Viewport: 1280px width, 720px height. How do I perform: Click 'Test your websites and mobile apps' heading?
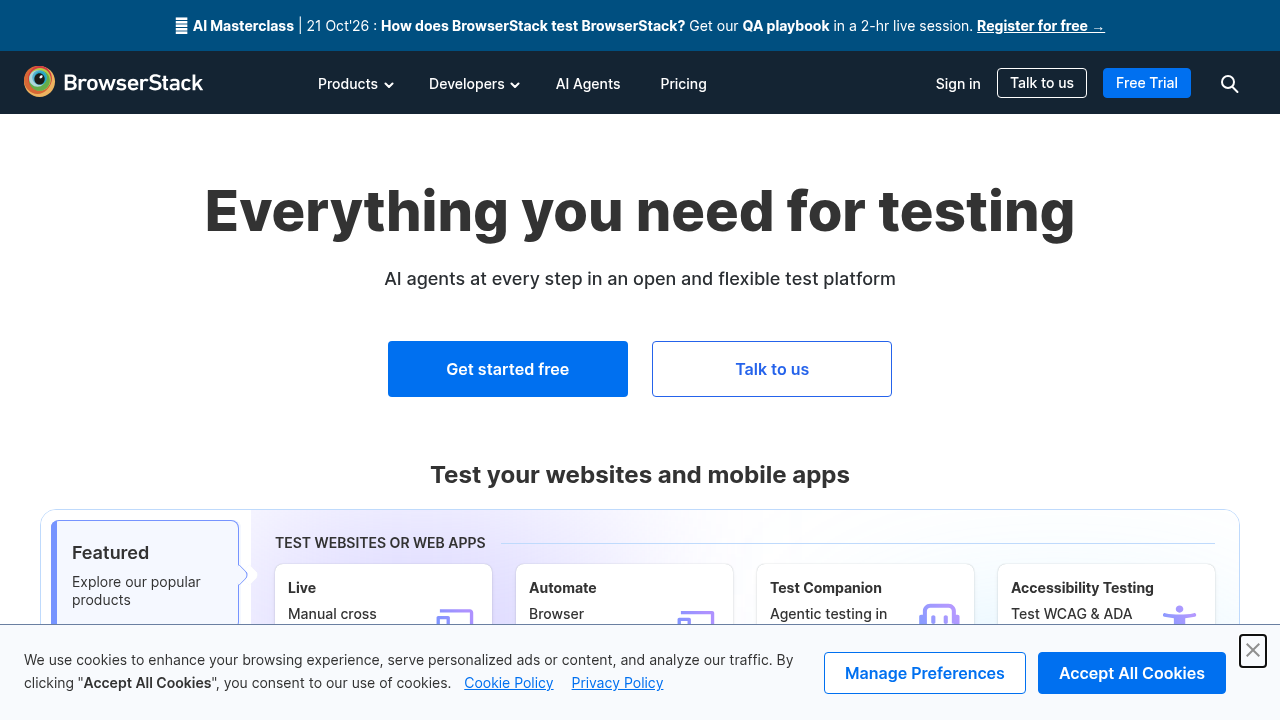(x=640, y=475)
